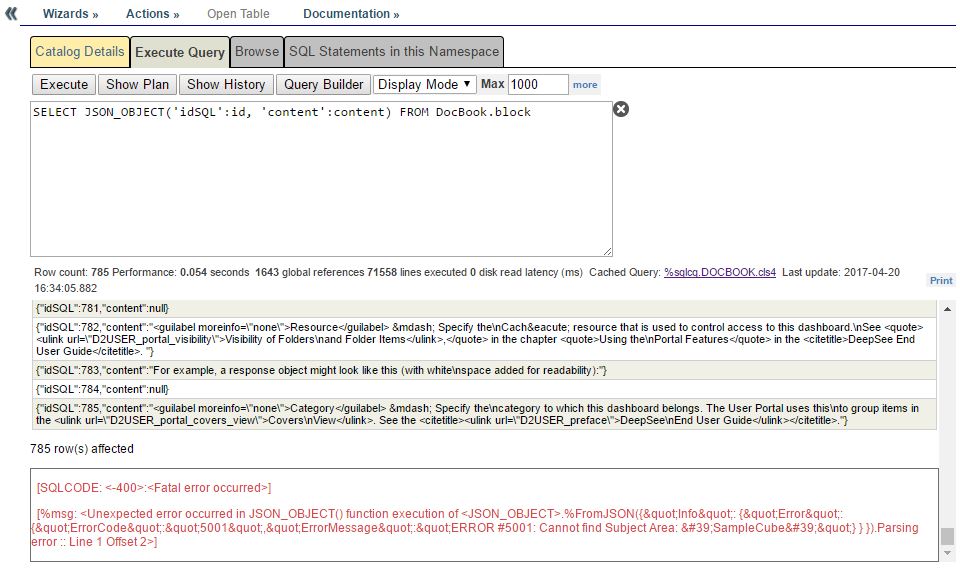Click inside the SQL query text area
The image size is (960, 576).
pyautogui.click(x=321, y=179)
